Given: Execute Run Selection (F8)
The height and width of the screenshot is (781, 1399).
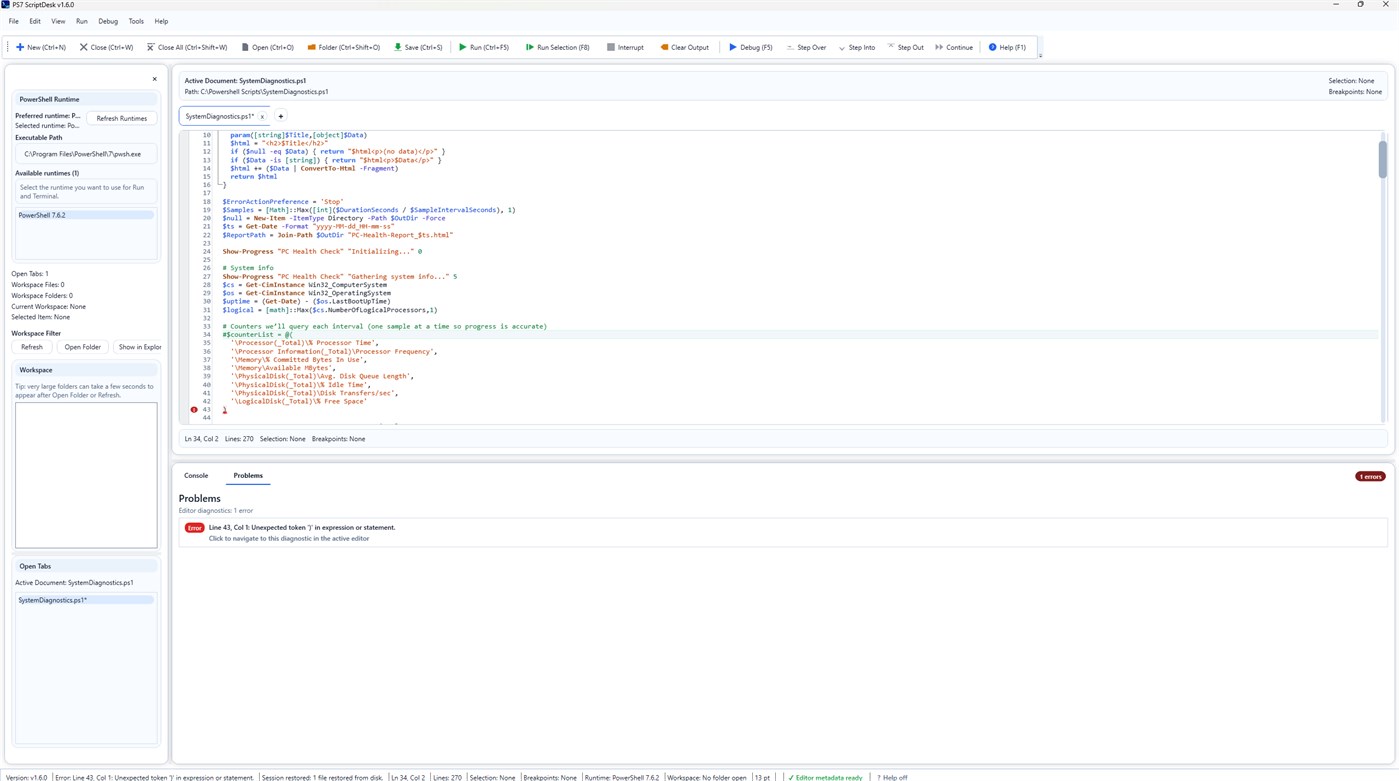Looking at the screenshot, I should coord(557,47).
